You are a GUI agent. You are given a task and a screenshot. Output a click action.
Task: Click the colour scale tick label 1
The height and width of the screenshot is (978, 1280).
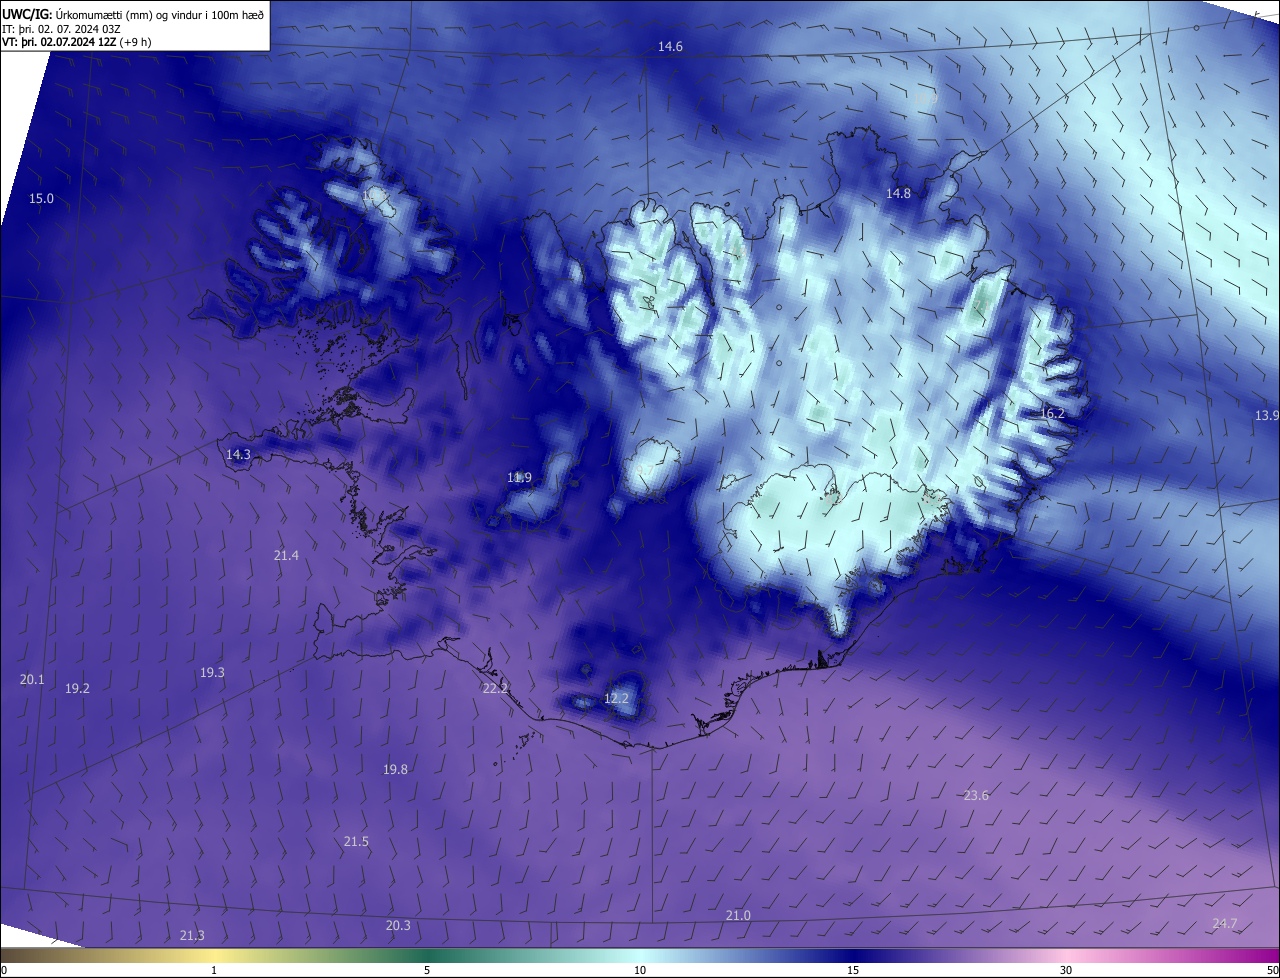pyautogui.click(x=214, y=970)
